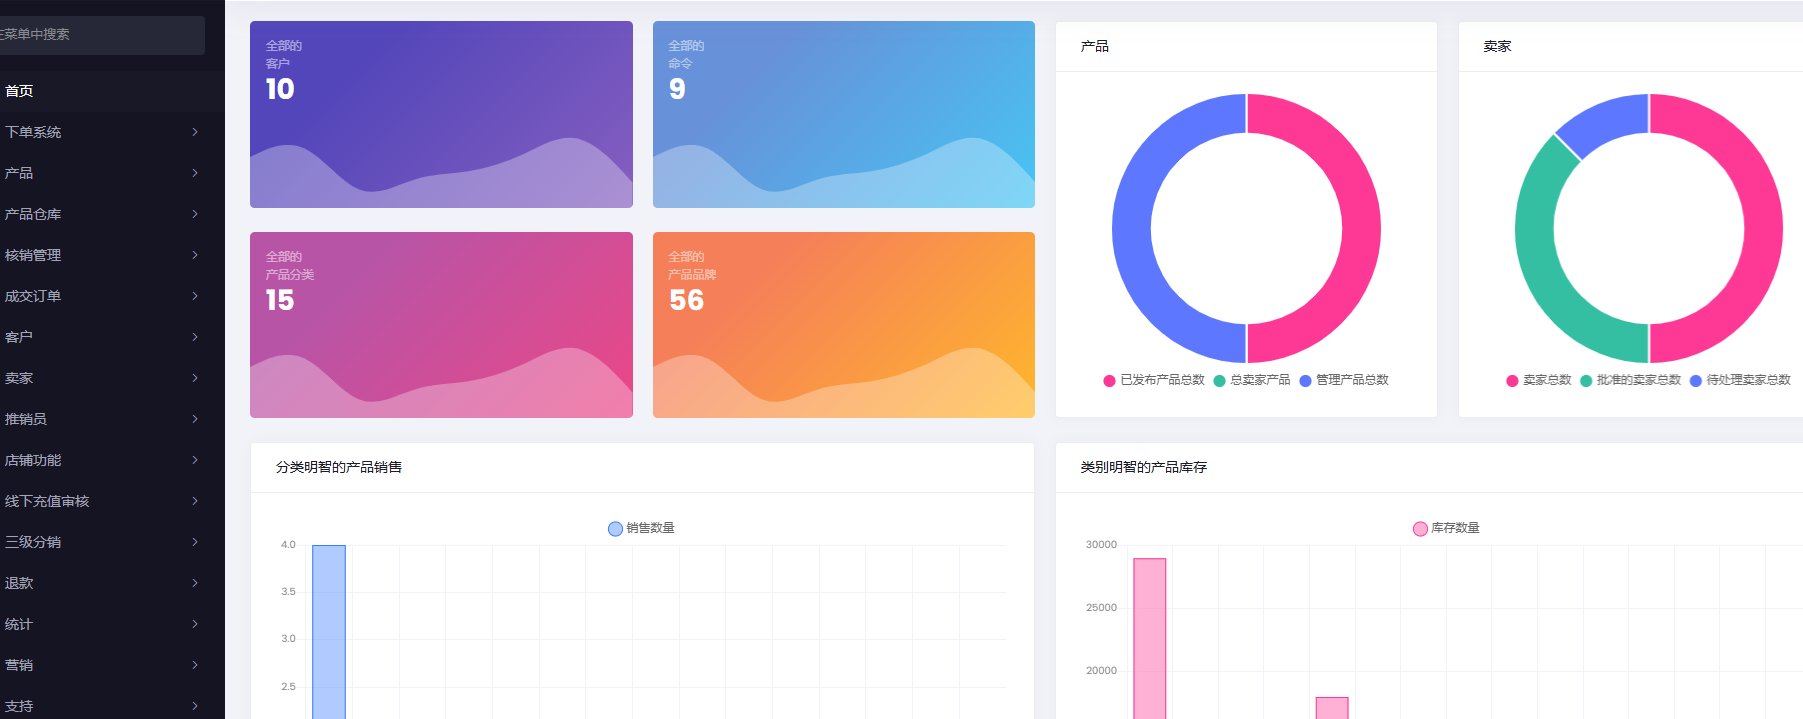Click the total customers card showing 10
Image resolution: width=1803 pixels, height=719 pixels.
[x=441, y=114]
